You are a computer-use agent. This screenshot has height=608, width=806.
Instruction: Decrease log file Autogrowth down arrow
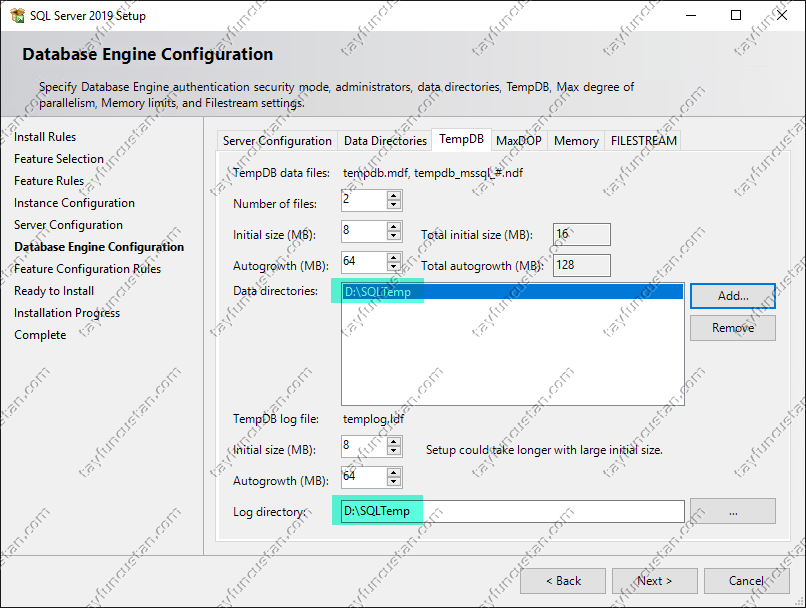[394, 482]
